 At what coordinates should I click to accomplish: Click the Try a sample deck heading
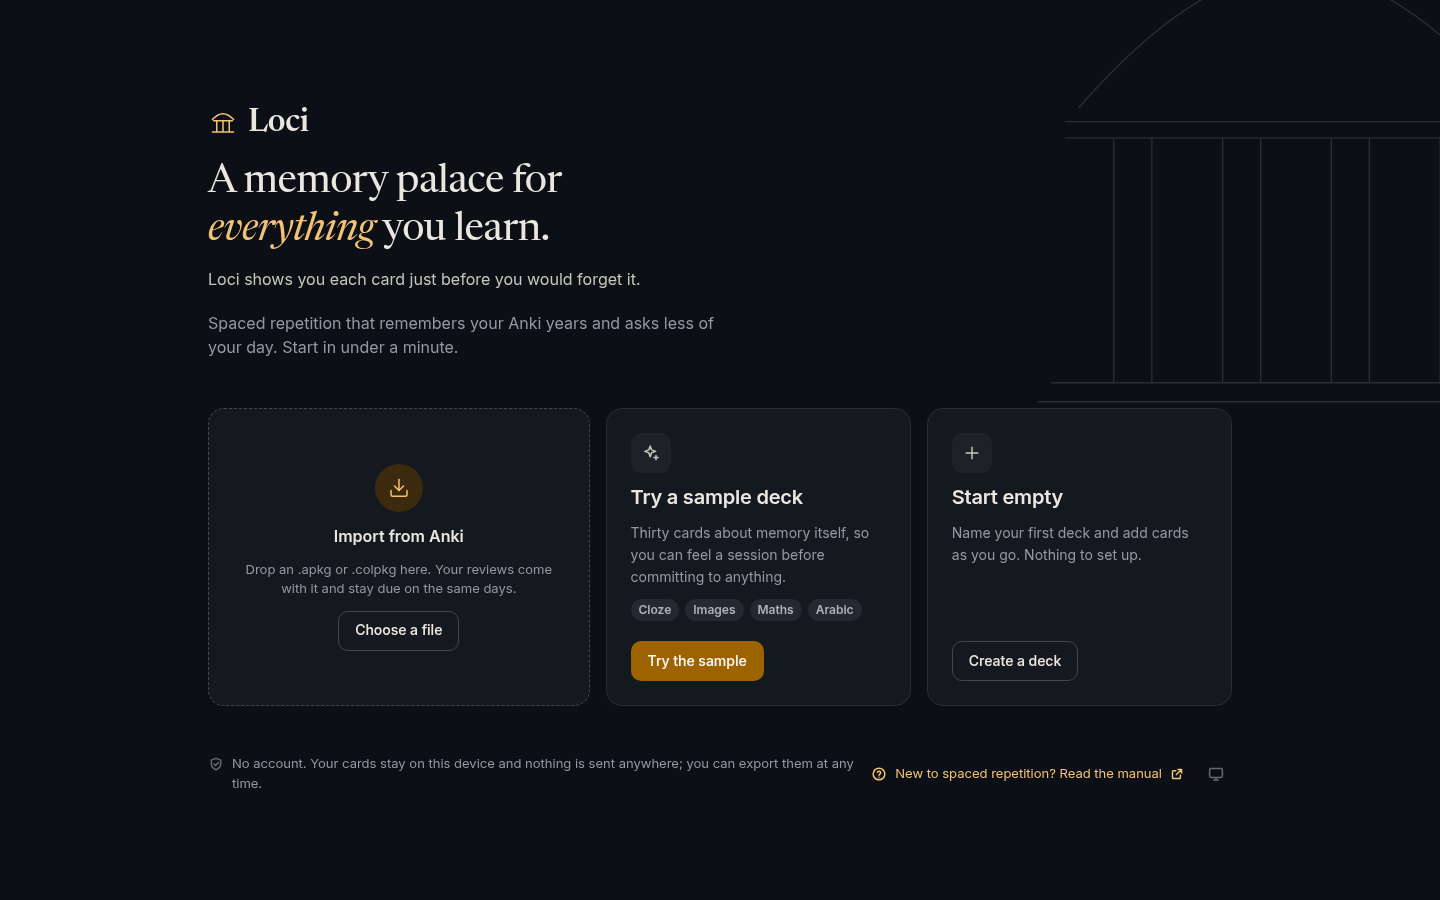coord(717,497)
